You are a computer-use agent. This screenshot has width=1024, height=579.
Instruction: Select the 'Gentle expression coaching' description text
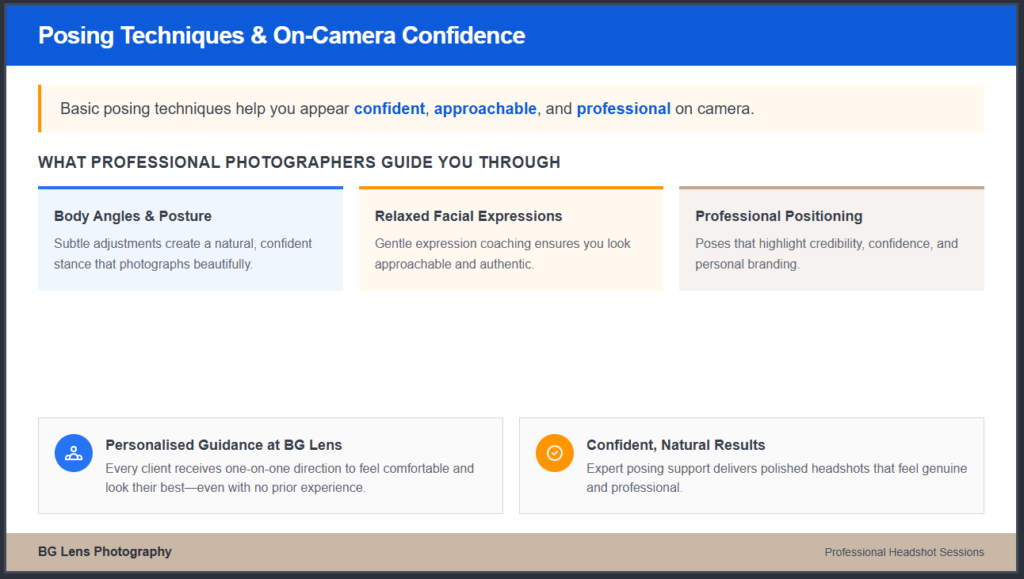(503, 254)
